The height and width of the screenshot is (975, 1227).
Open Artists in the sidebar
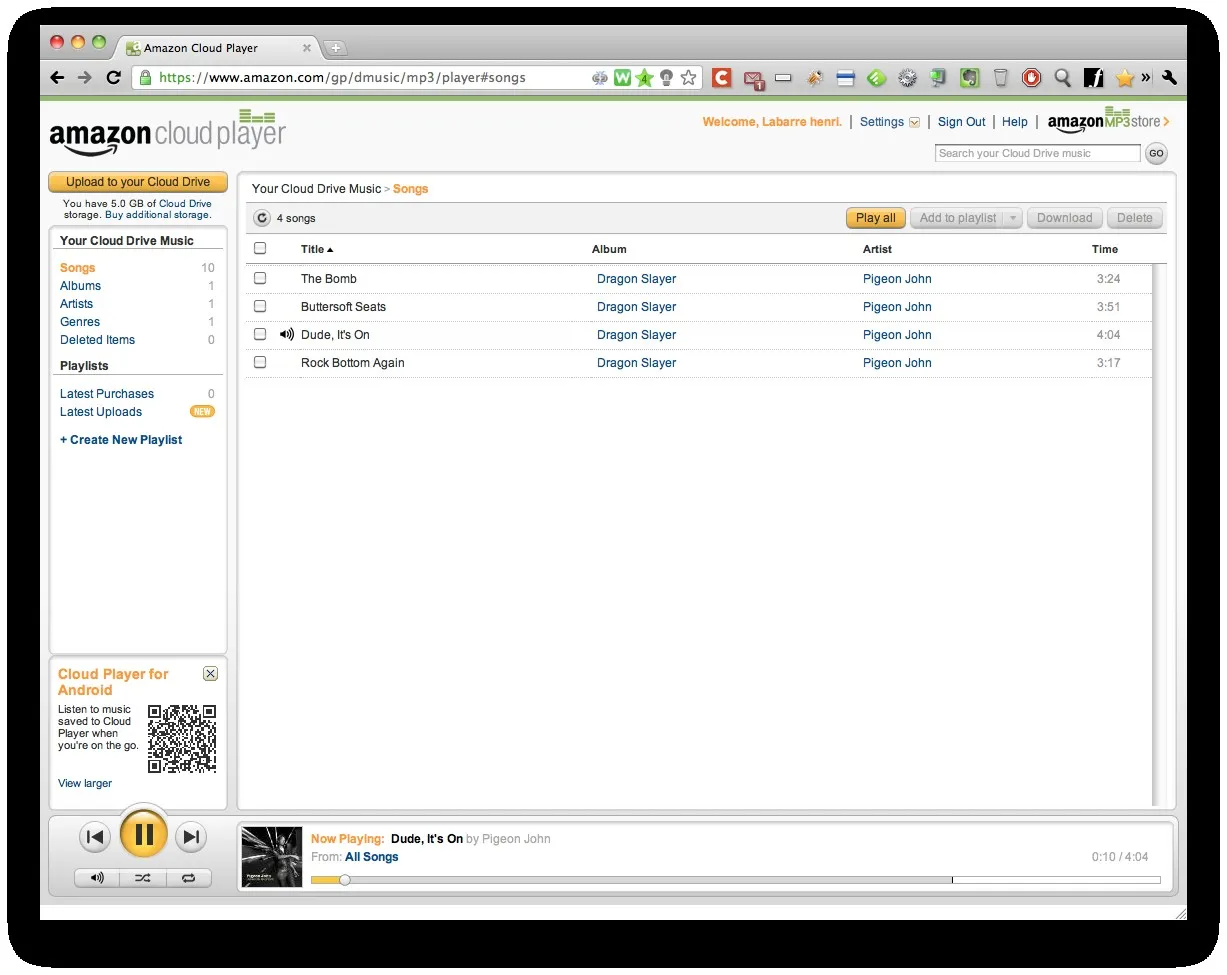pos(76,304)
